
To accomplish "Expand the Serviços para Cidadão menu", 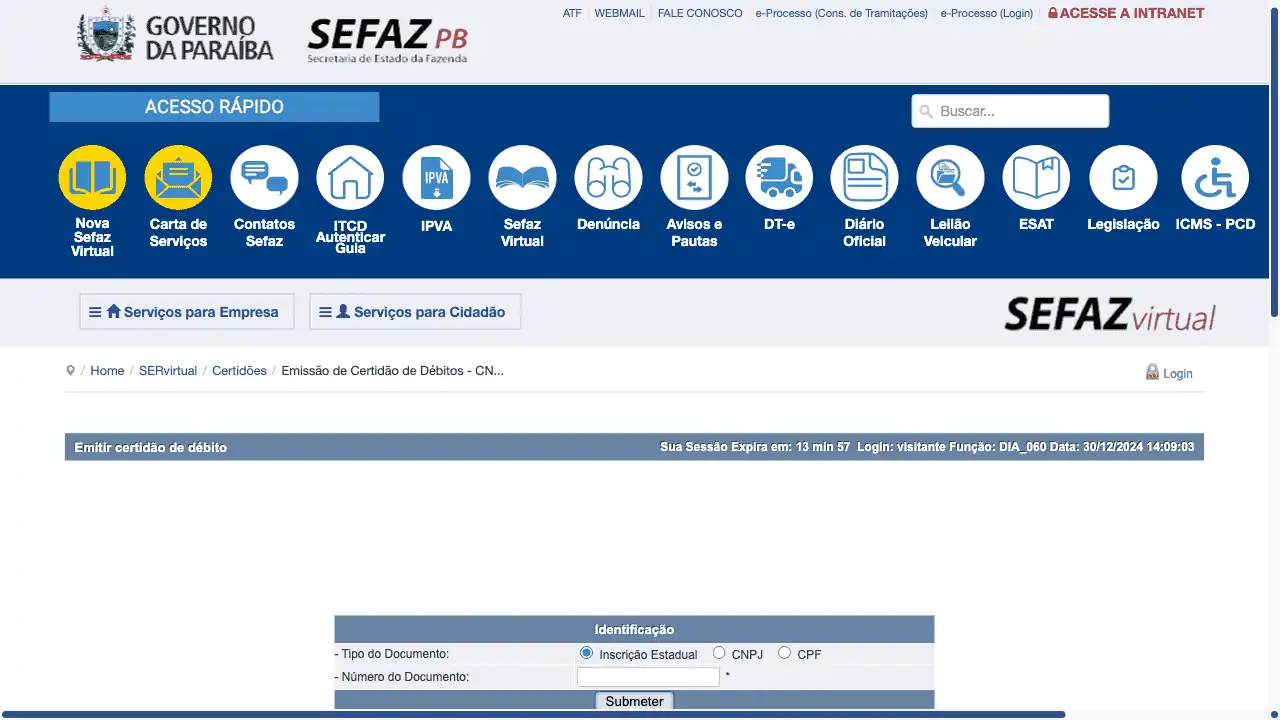I will point(415,312).
